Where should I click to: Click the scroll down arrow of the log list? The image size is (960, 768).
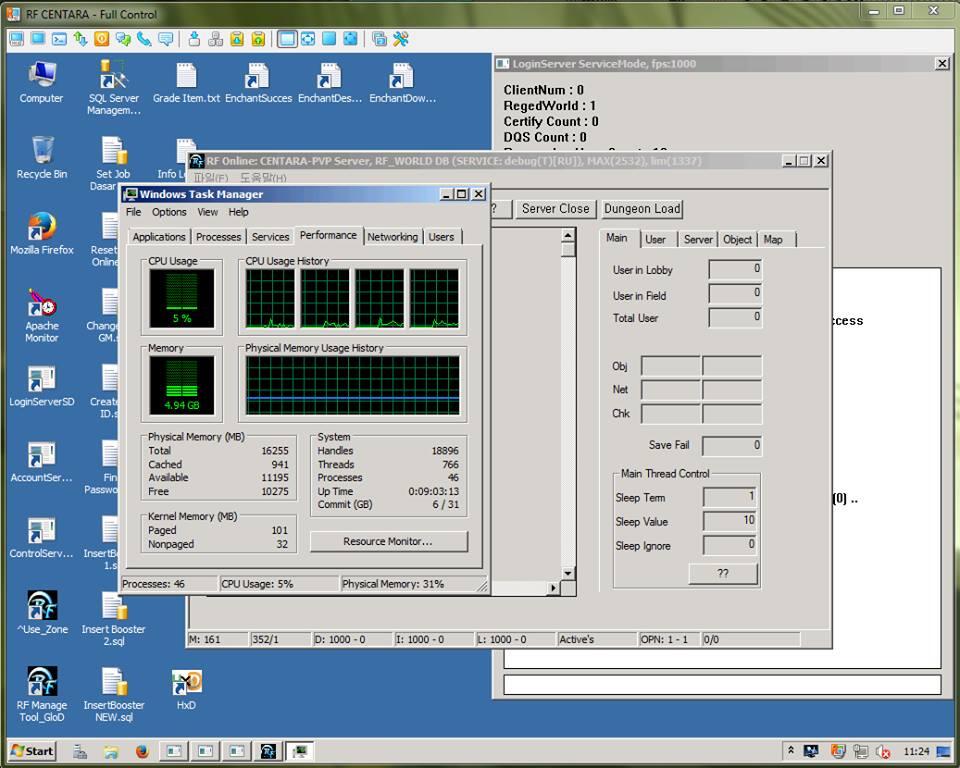[568, 573]
